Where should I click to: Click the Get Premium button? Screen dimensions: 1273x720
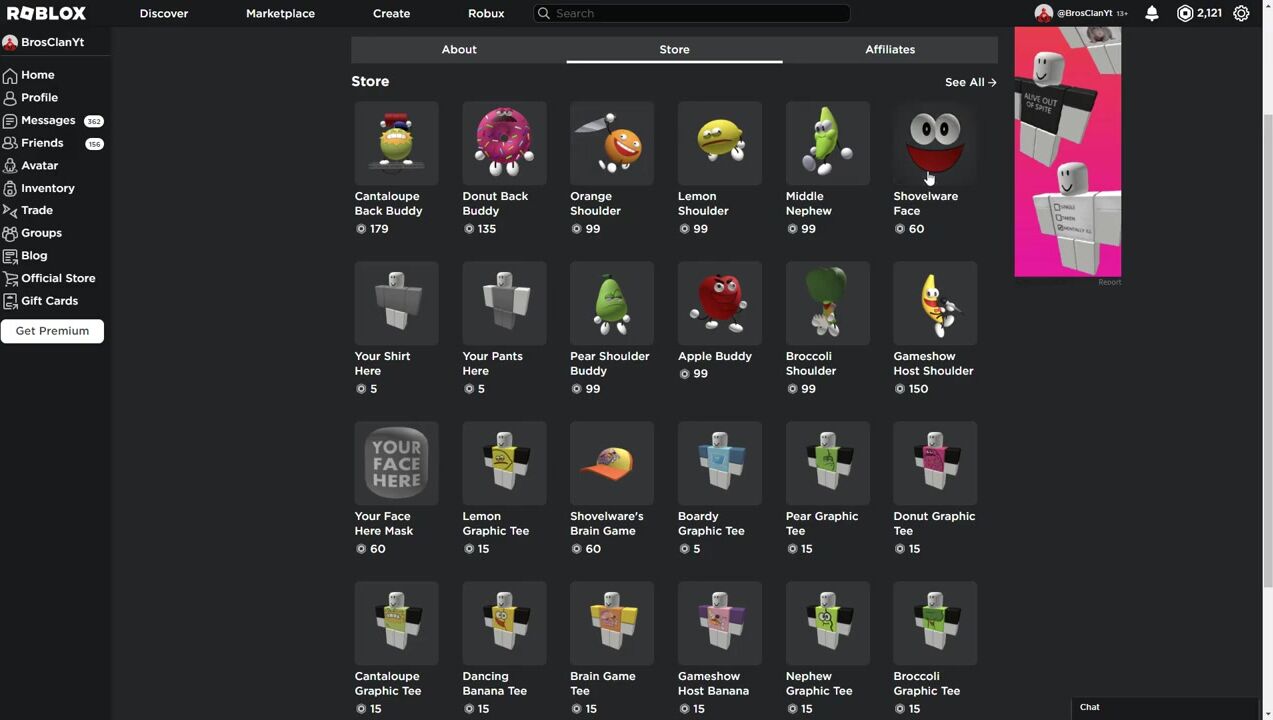coord(52,331)
